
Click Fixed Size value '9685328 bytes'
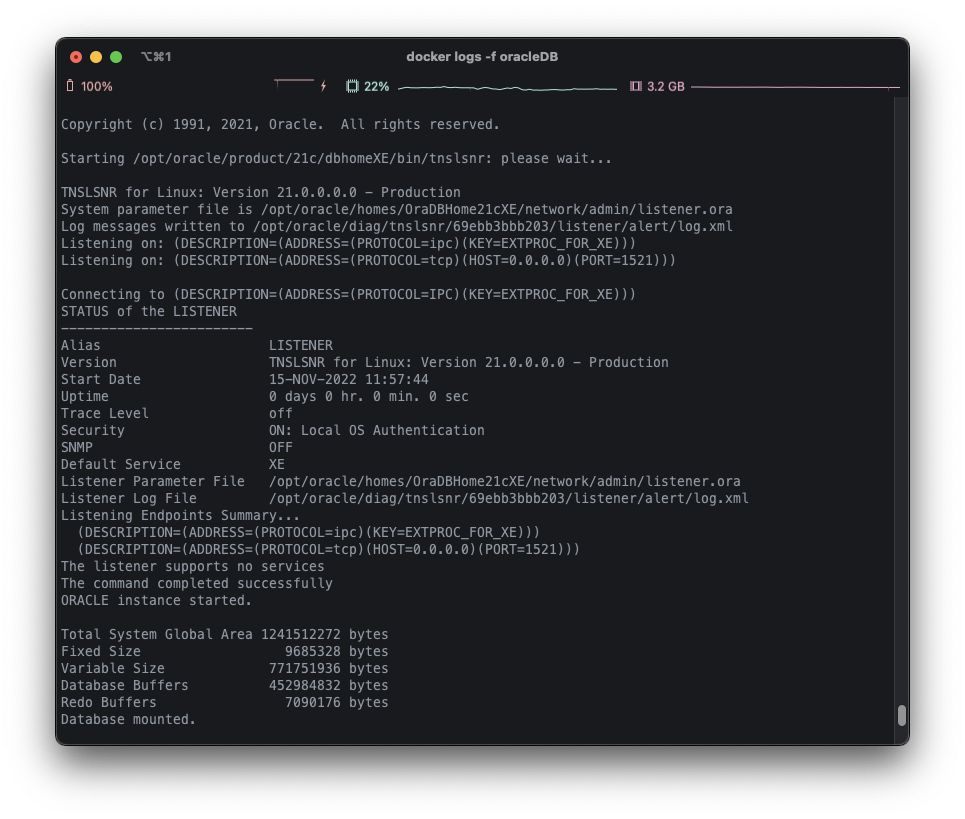pyautogui.click(x=336, y=651)
